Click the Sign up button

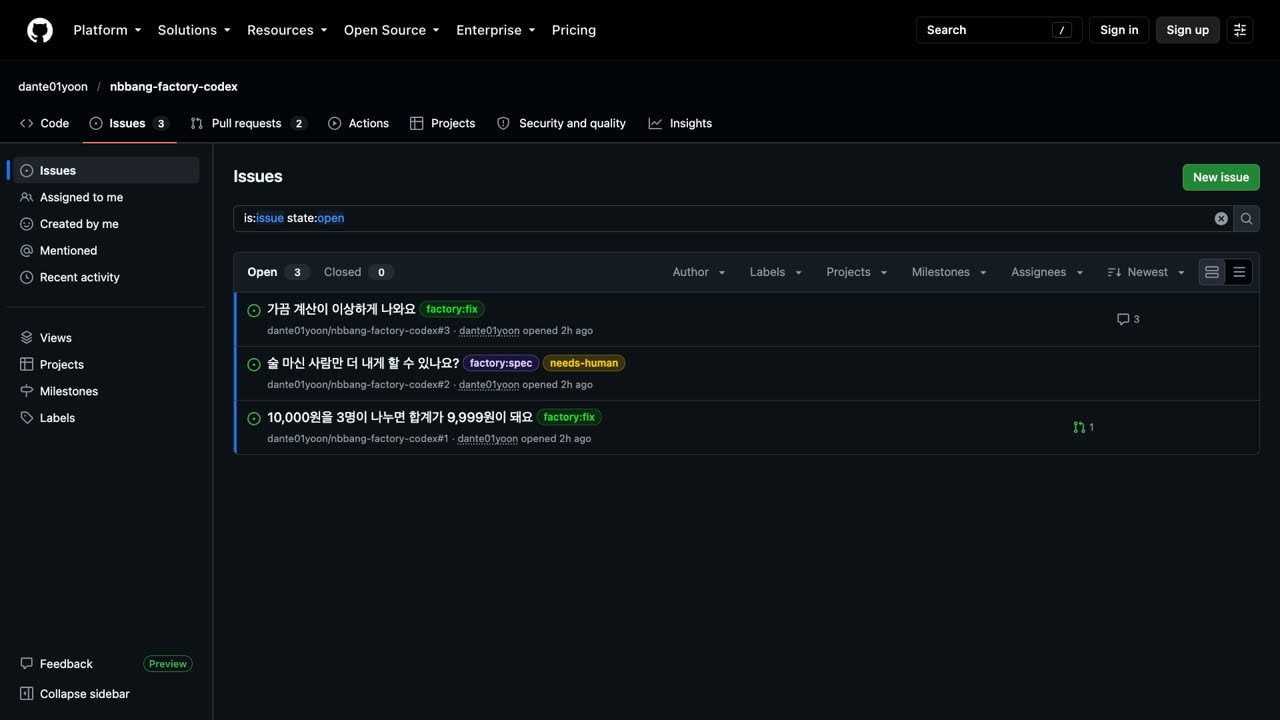point(1188,30)
